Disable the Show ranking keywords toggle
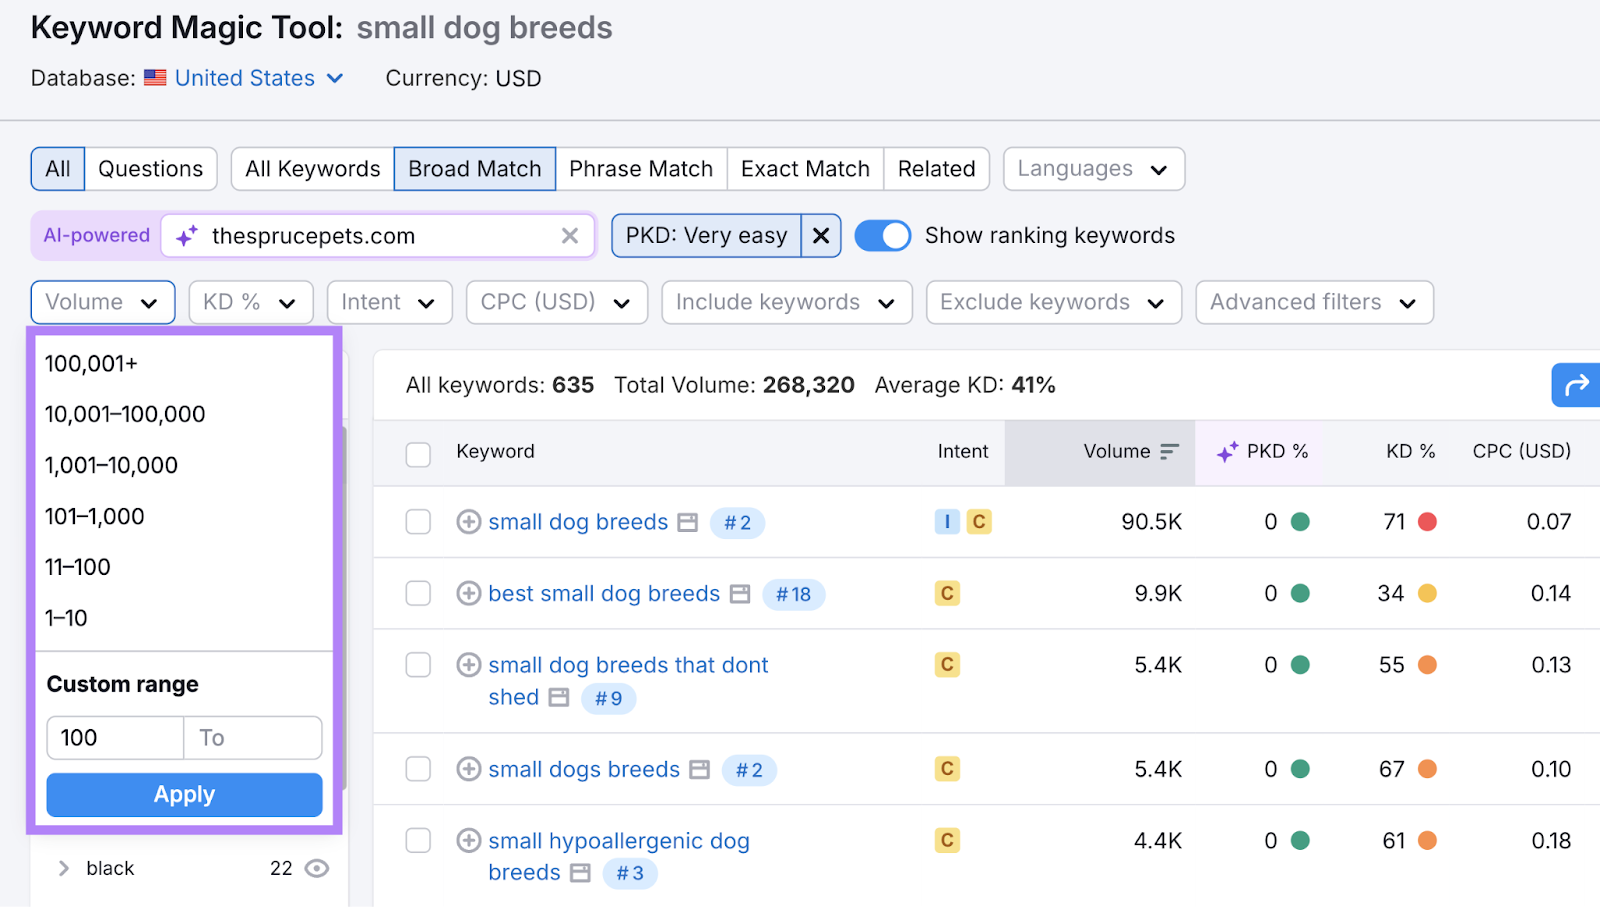 pos(883,235)
